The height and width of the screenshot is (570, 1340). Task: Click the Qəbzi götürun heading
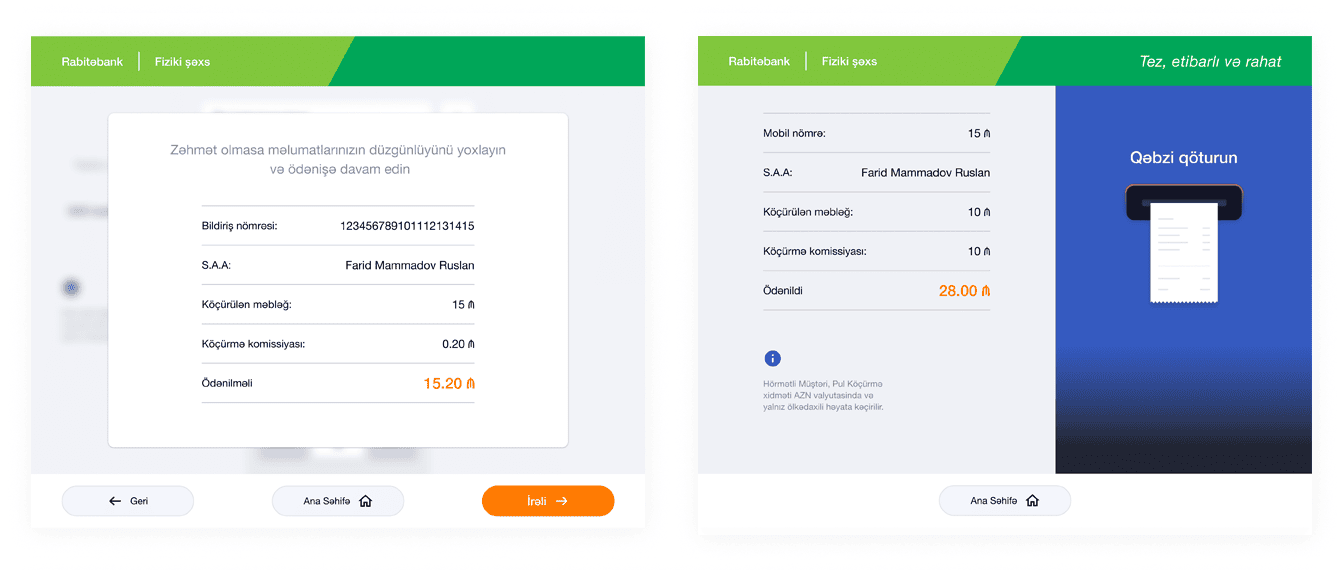click(x=1184, y=158)
